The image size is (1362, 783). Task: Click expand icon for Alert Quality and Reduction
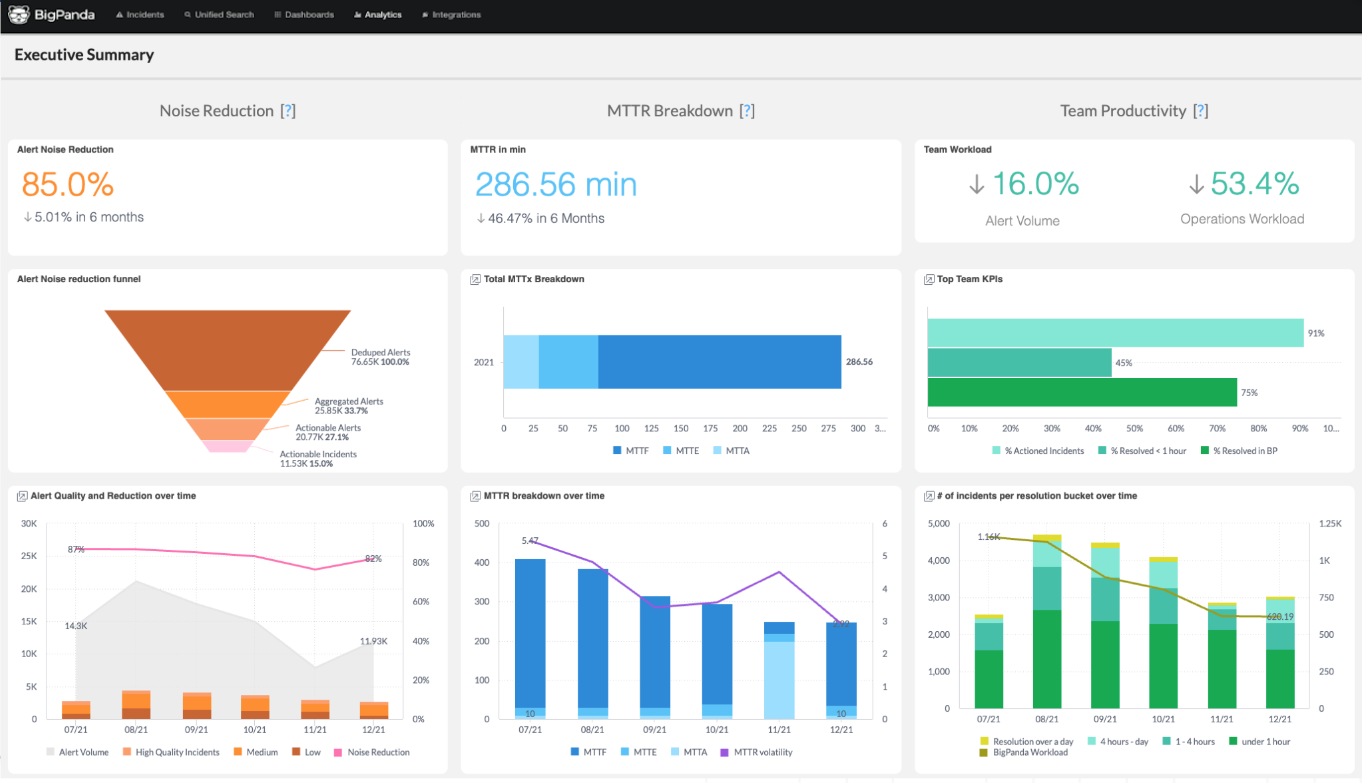tap(22, 496)
